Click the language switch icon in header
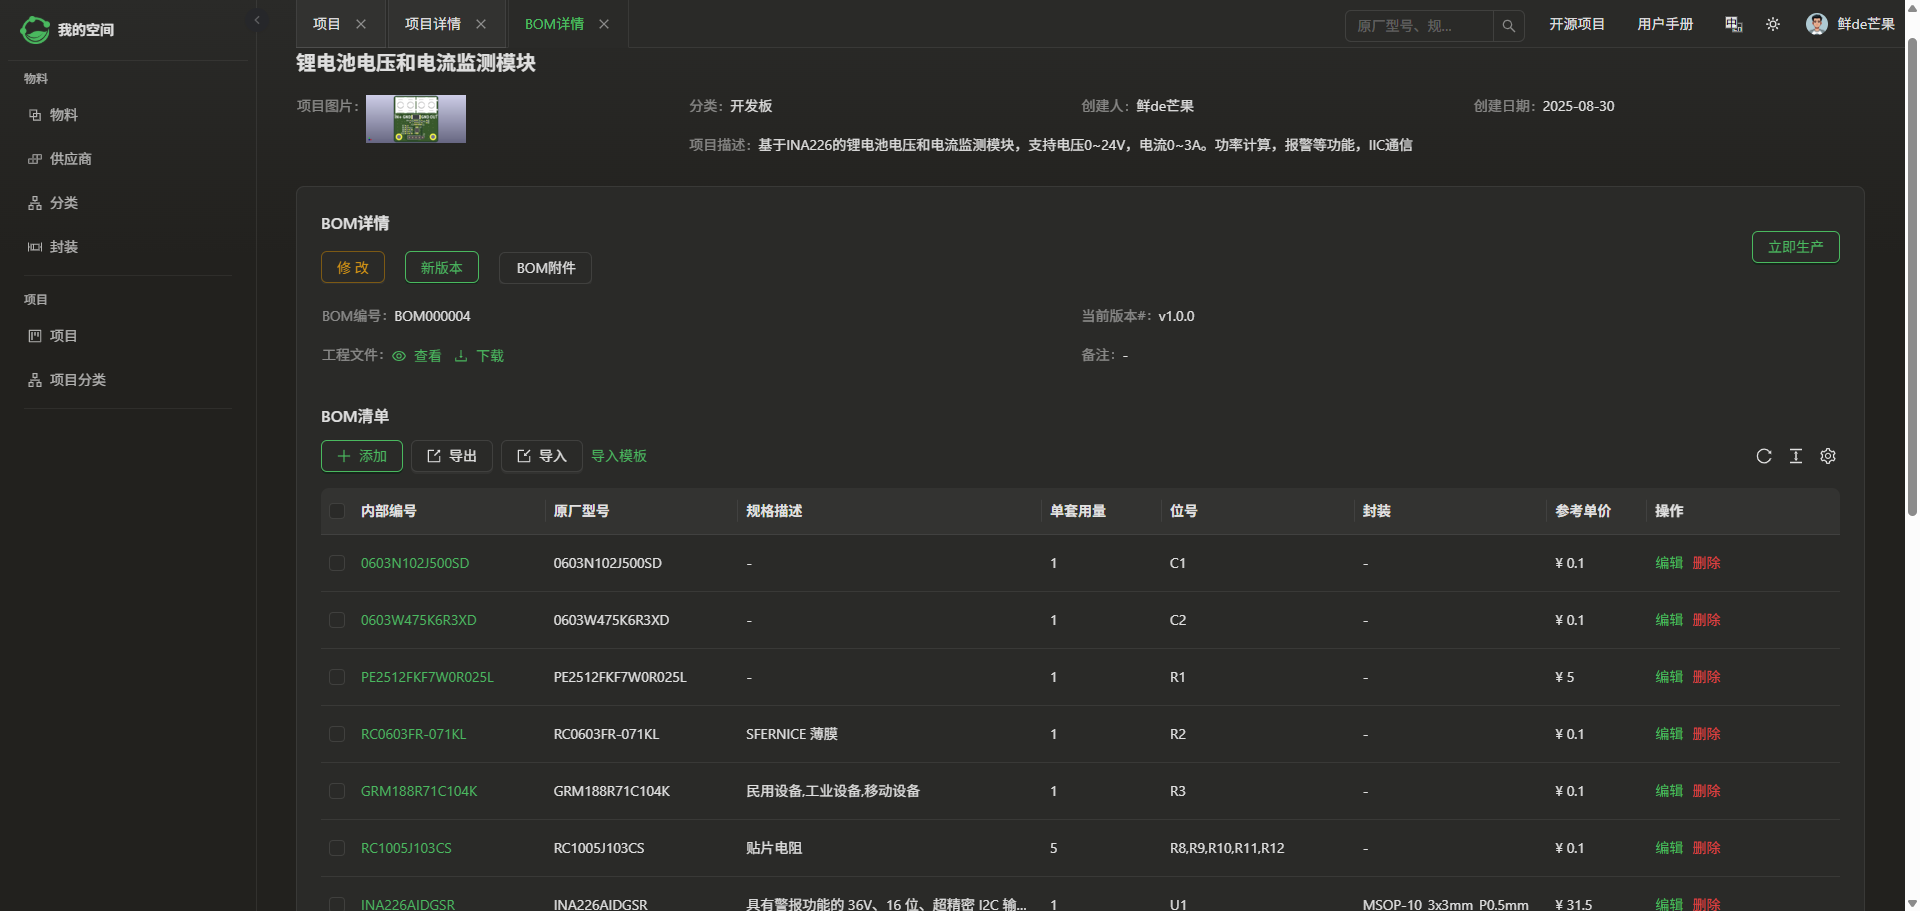 tap(1734, 24)
